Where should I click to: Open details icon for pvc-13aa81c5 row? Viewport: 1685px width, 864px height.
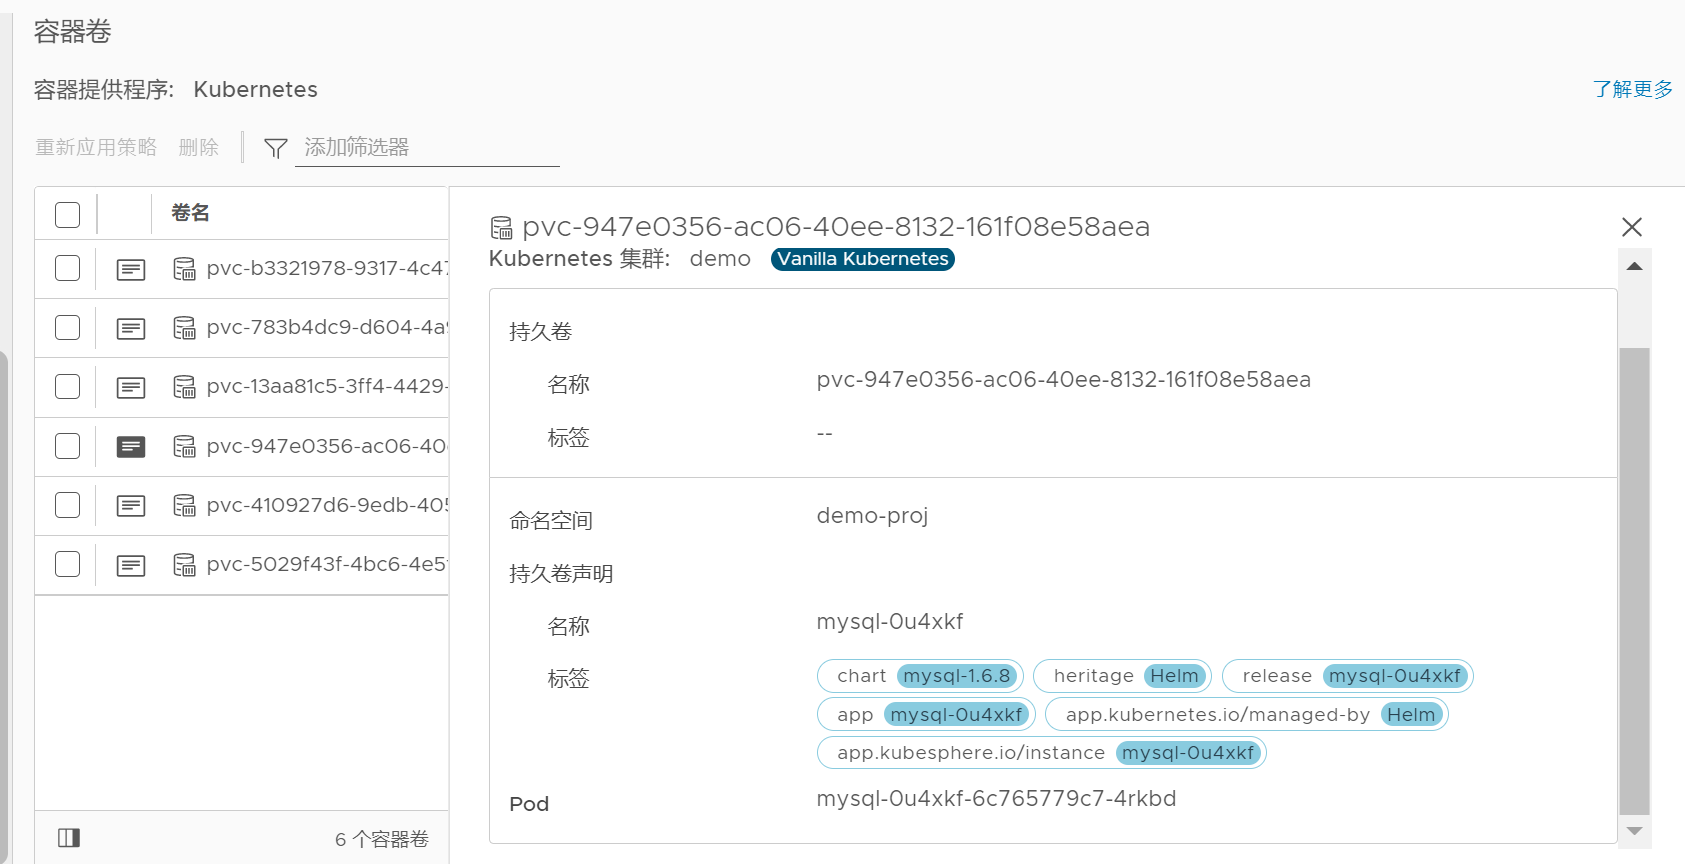131,387
